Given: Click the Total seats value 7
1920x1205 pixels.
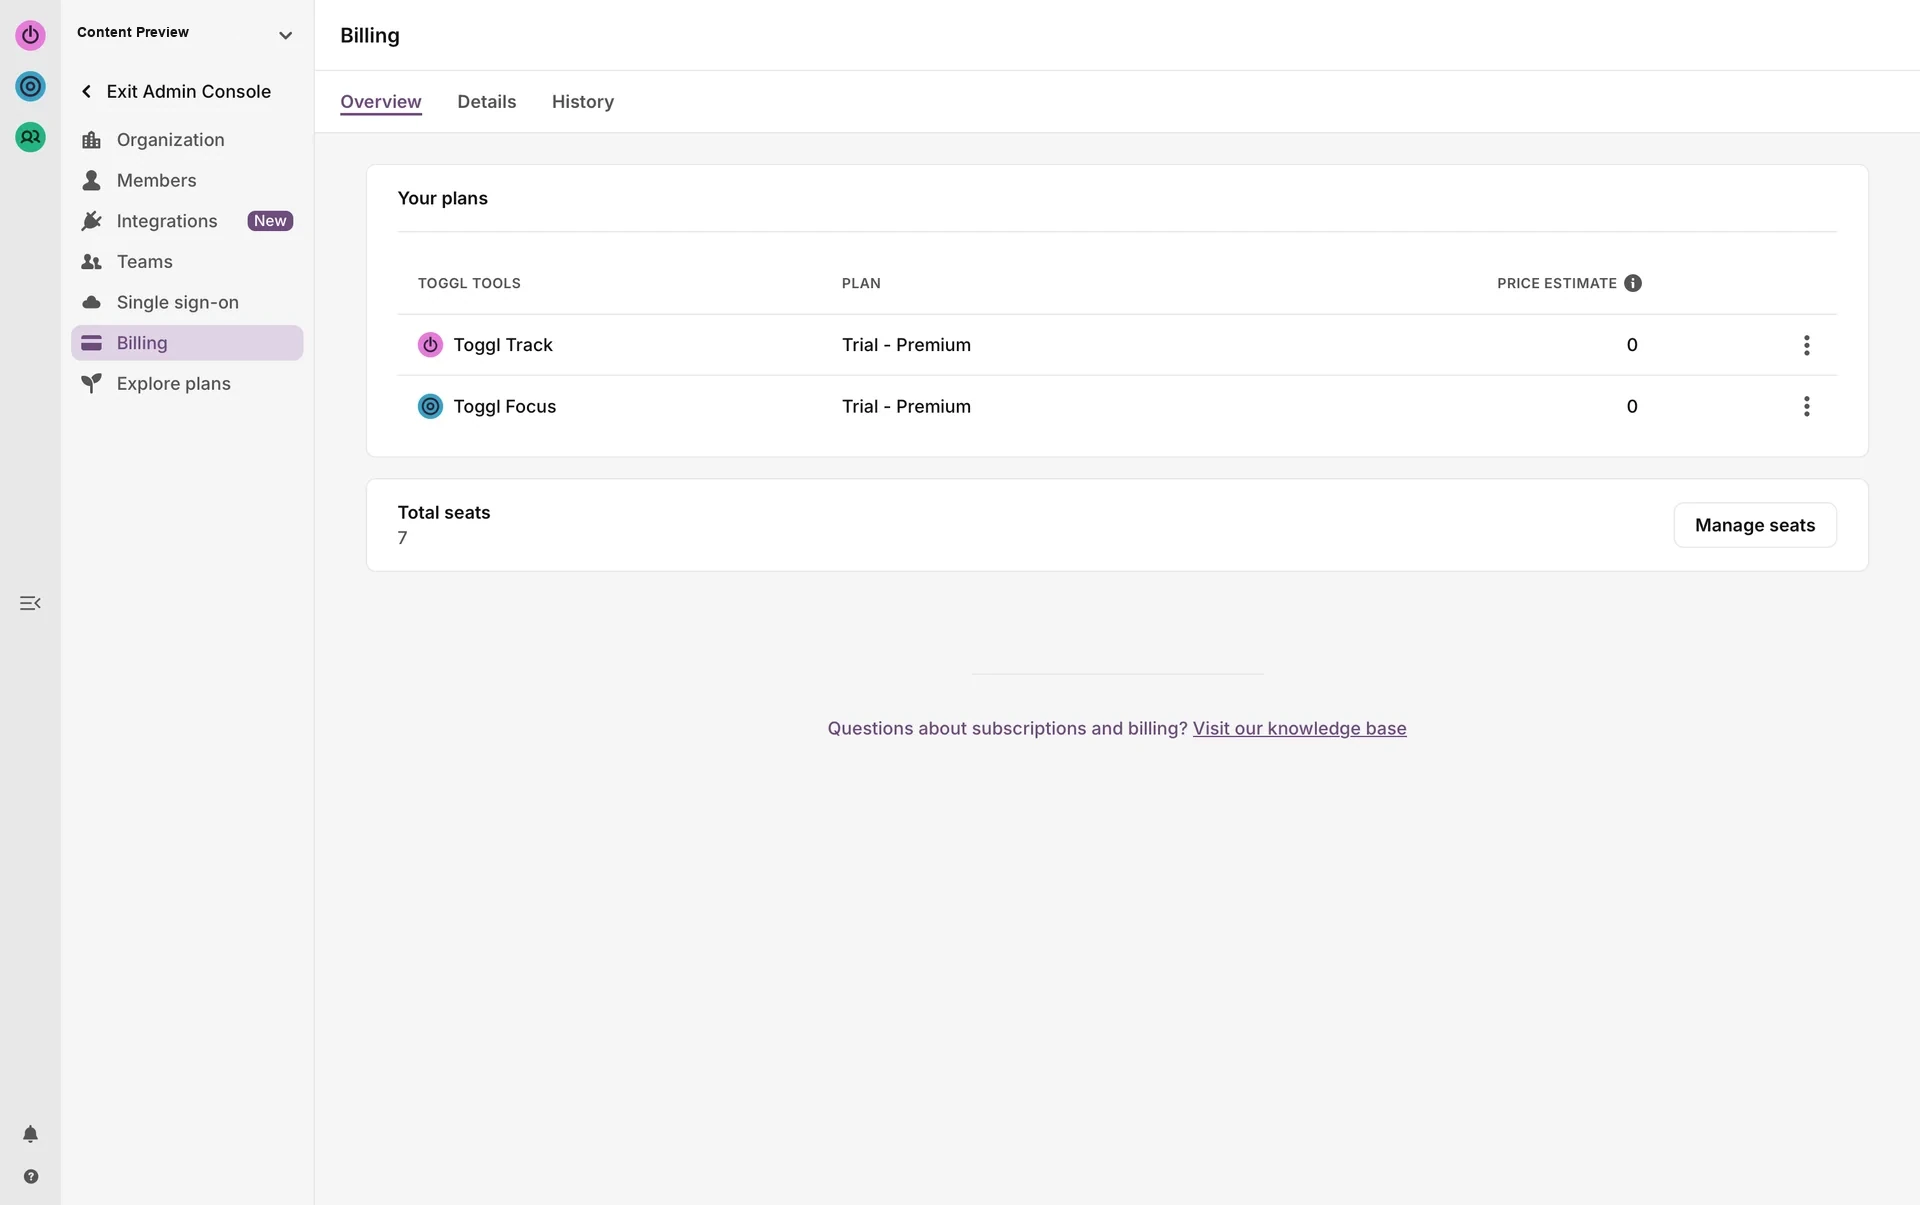Looking at the screenshot, I should (402, 538).
